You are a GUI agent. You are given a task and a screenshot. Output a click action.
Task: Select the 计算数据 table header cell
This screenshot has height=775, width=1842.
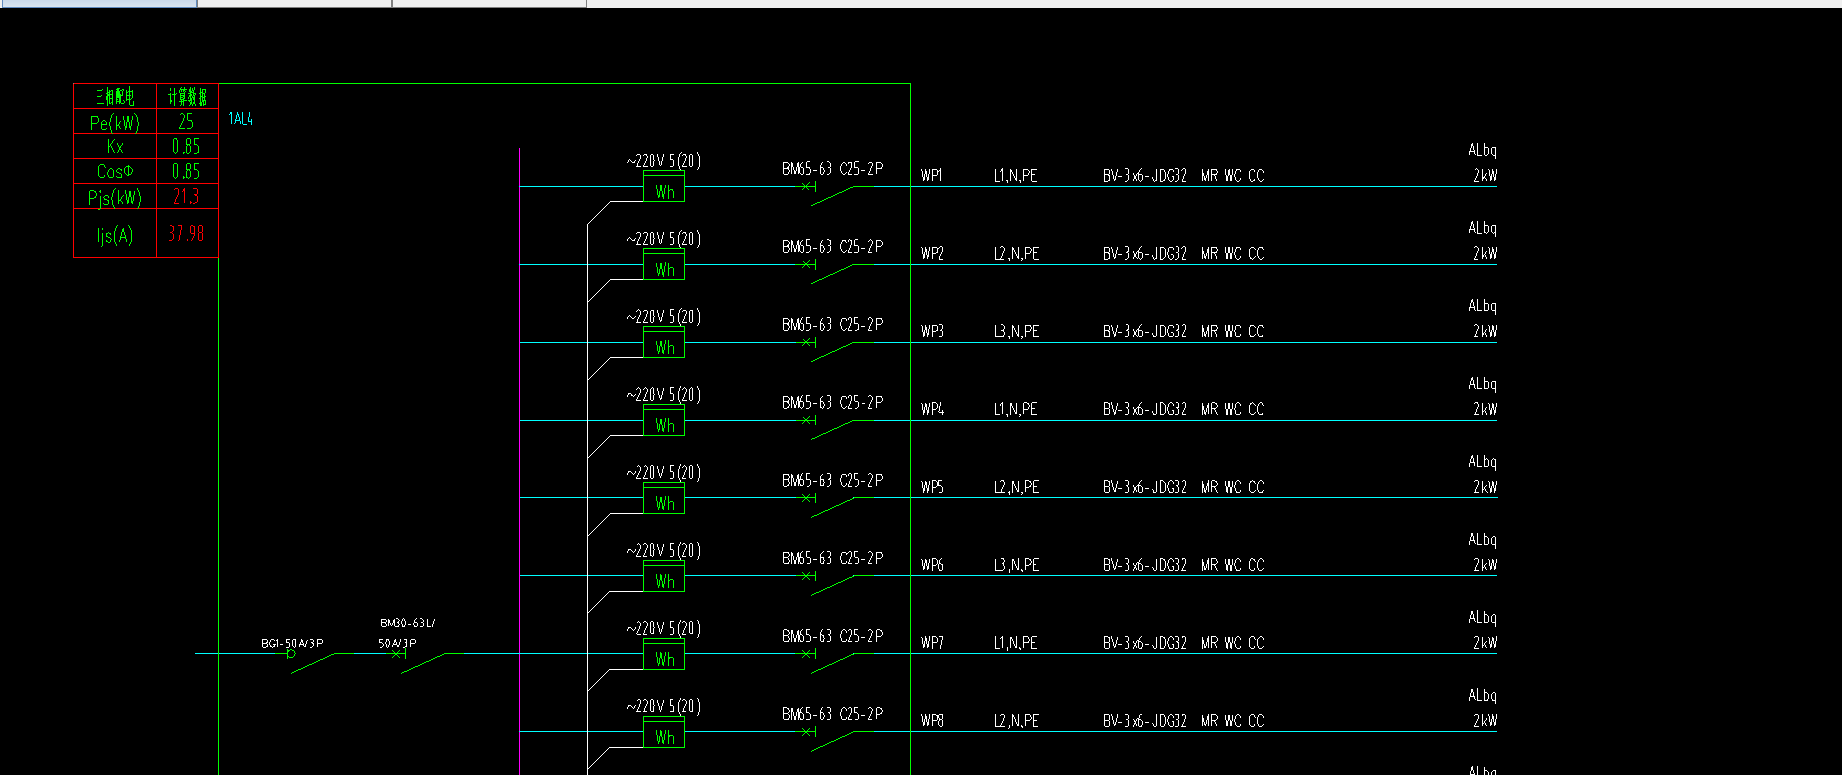187,96
